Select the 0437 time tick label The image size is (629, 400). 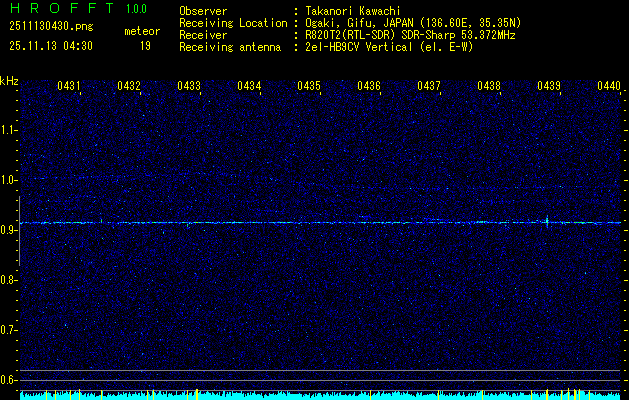[x=429, y=87]
